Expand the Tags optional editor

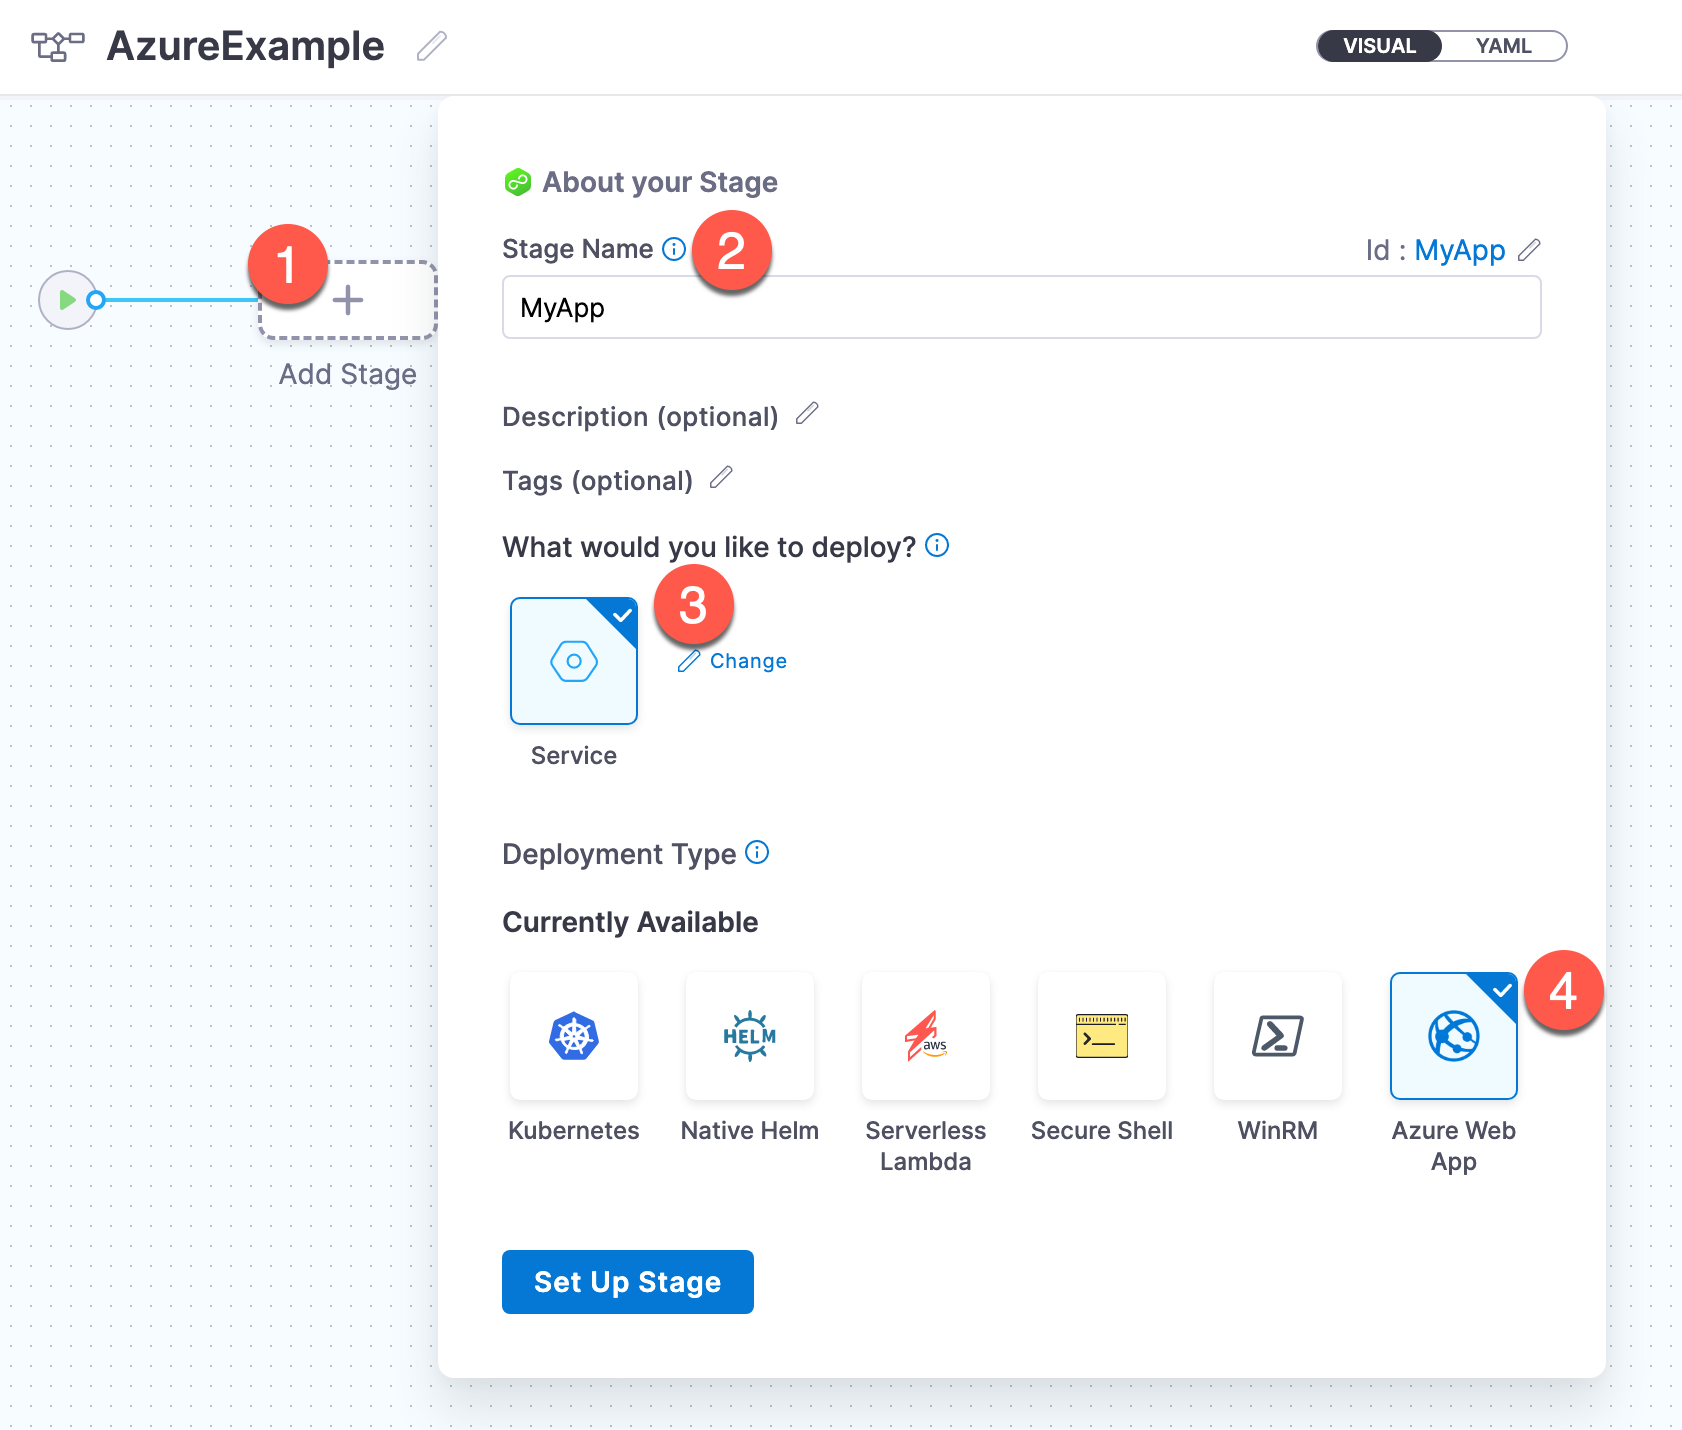coord(721,478)
